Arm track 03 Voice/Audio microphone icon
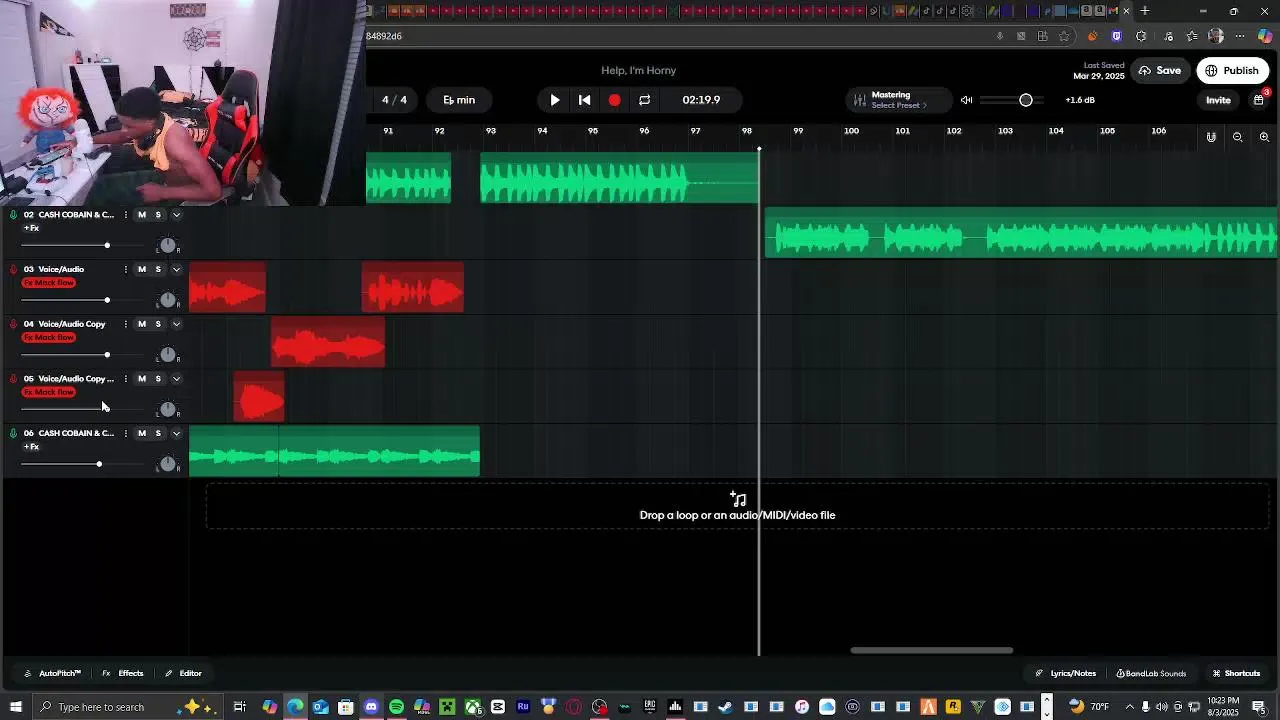This screenshot has height=720, width=1280. pyautogui.click(x=13, y=269)
